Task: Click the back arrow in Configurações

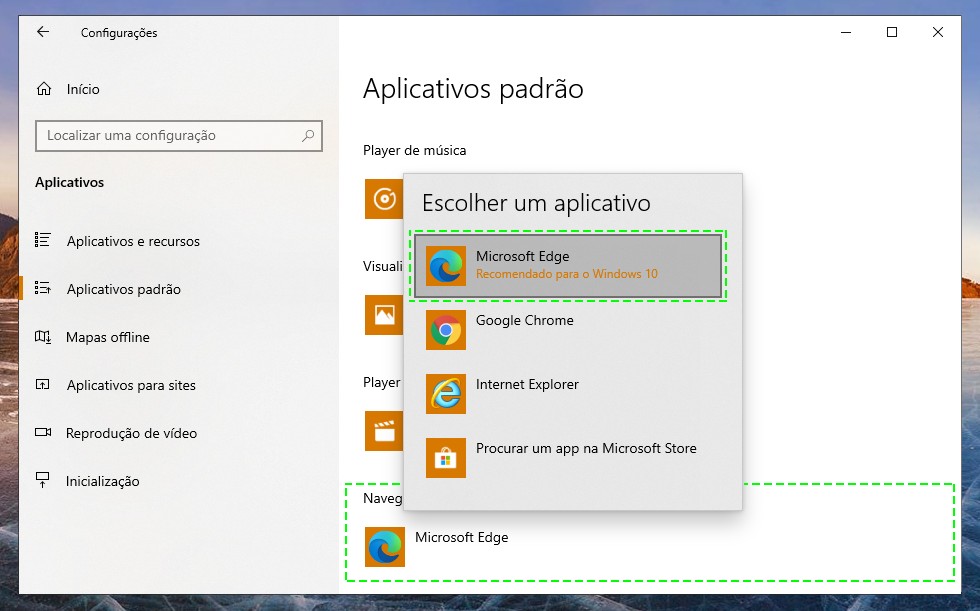Action: coord(42,32)
